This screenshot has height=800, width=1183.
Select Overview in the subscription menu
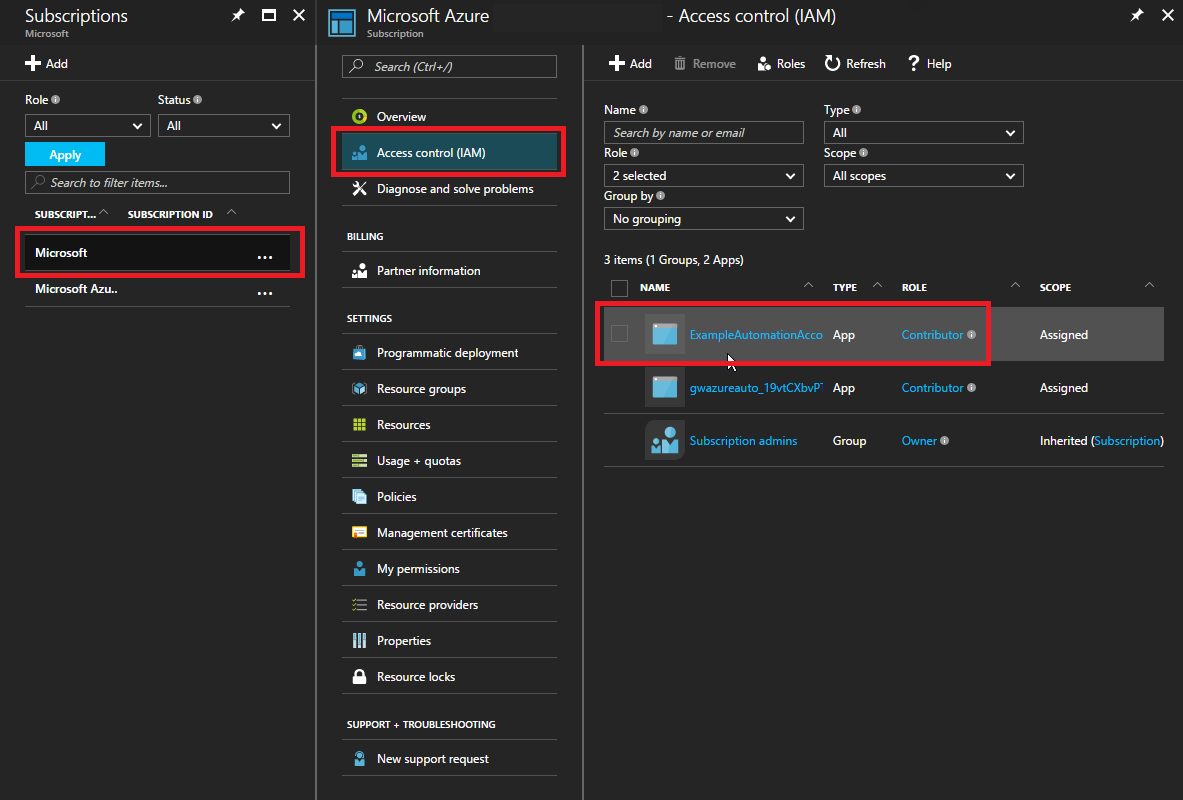(x=401, y=117)
